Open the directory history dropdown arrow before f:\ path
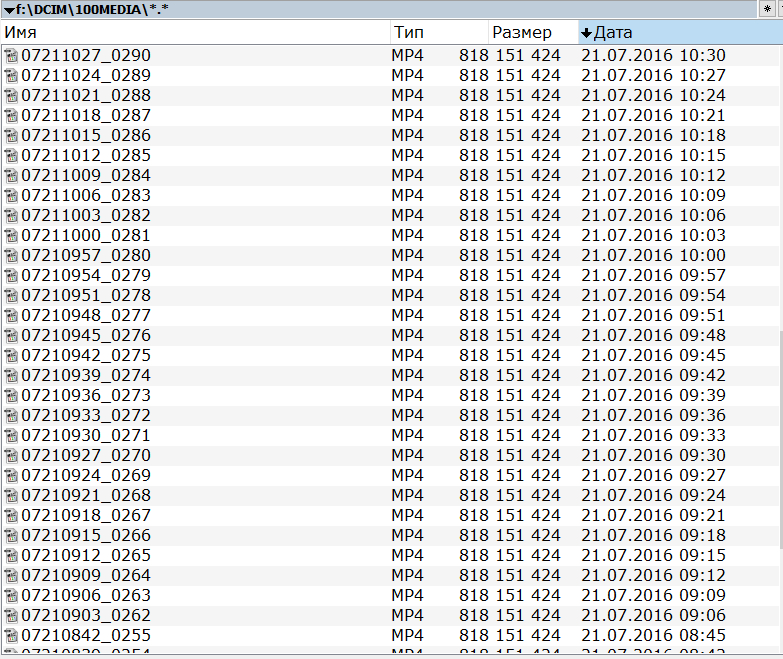Viewport: 783px width, 659px height. 8,9
